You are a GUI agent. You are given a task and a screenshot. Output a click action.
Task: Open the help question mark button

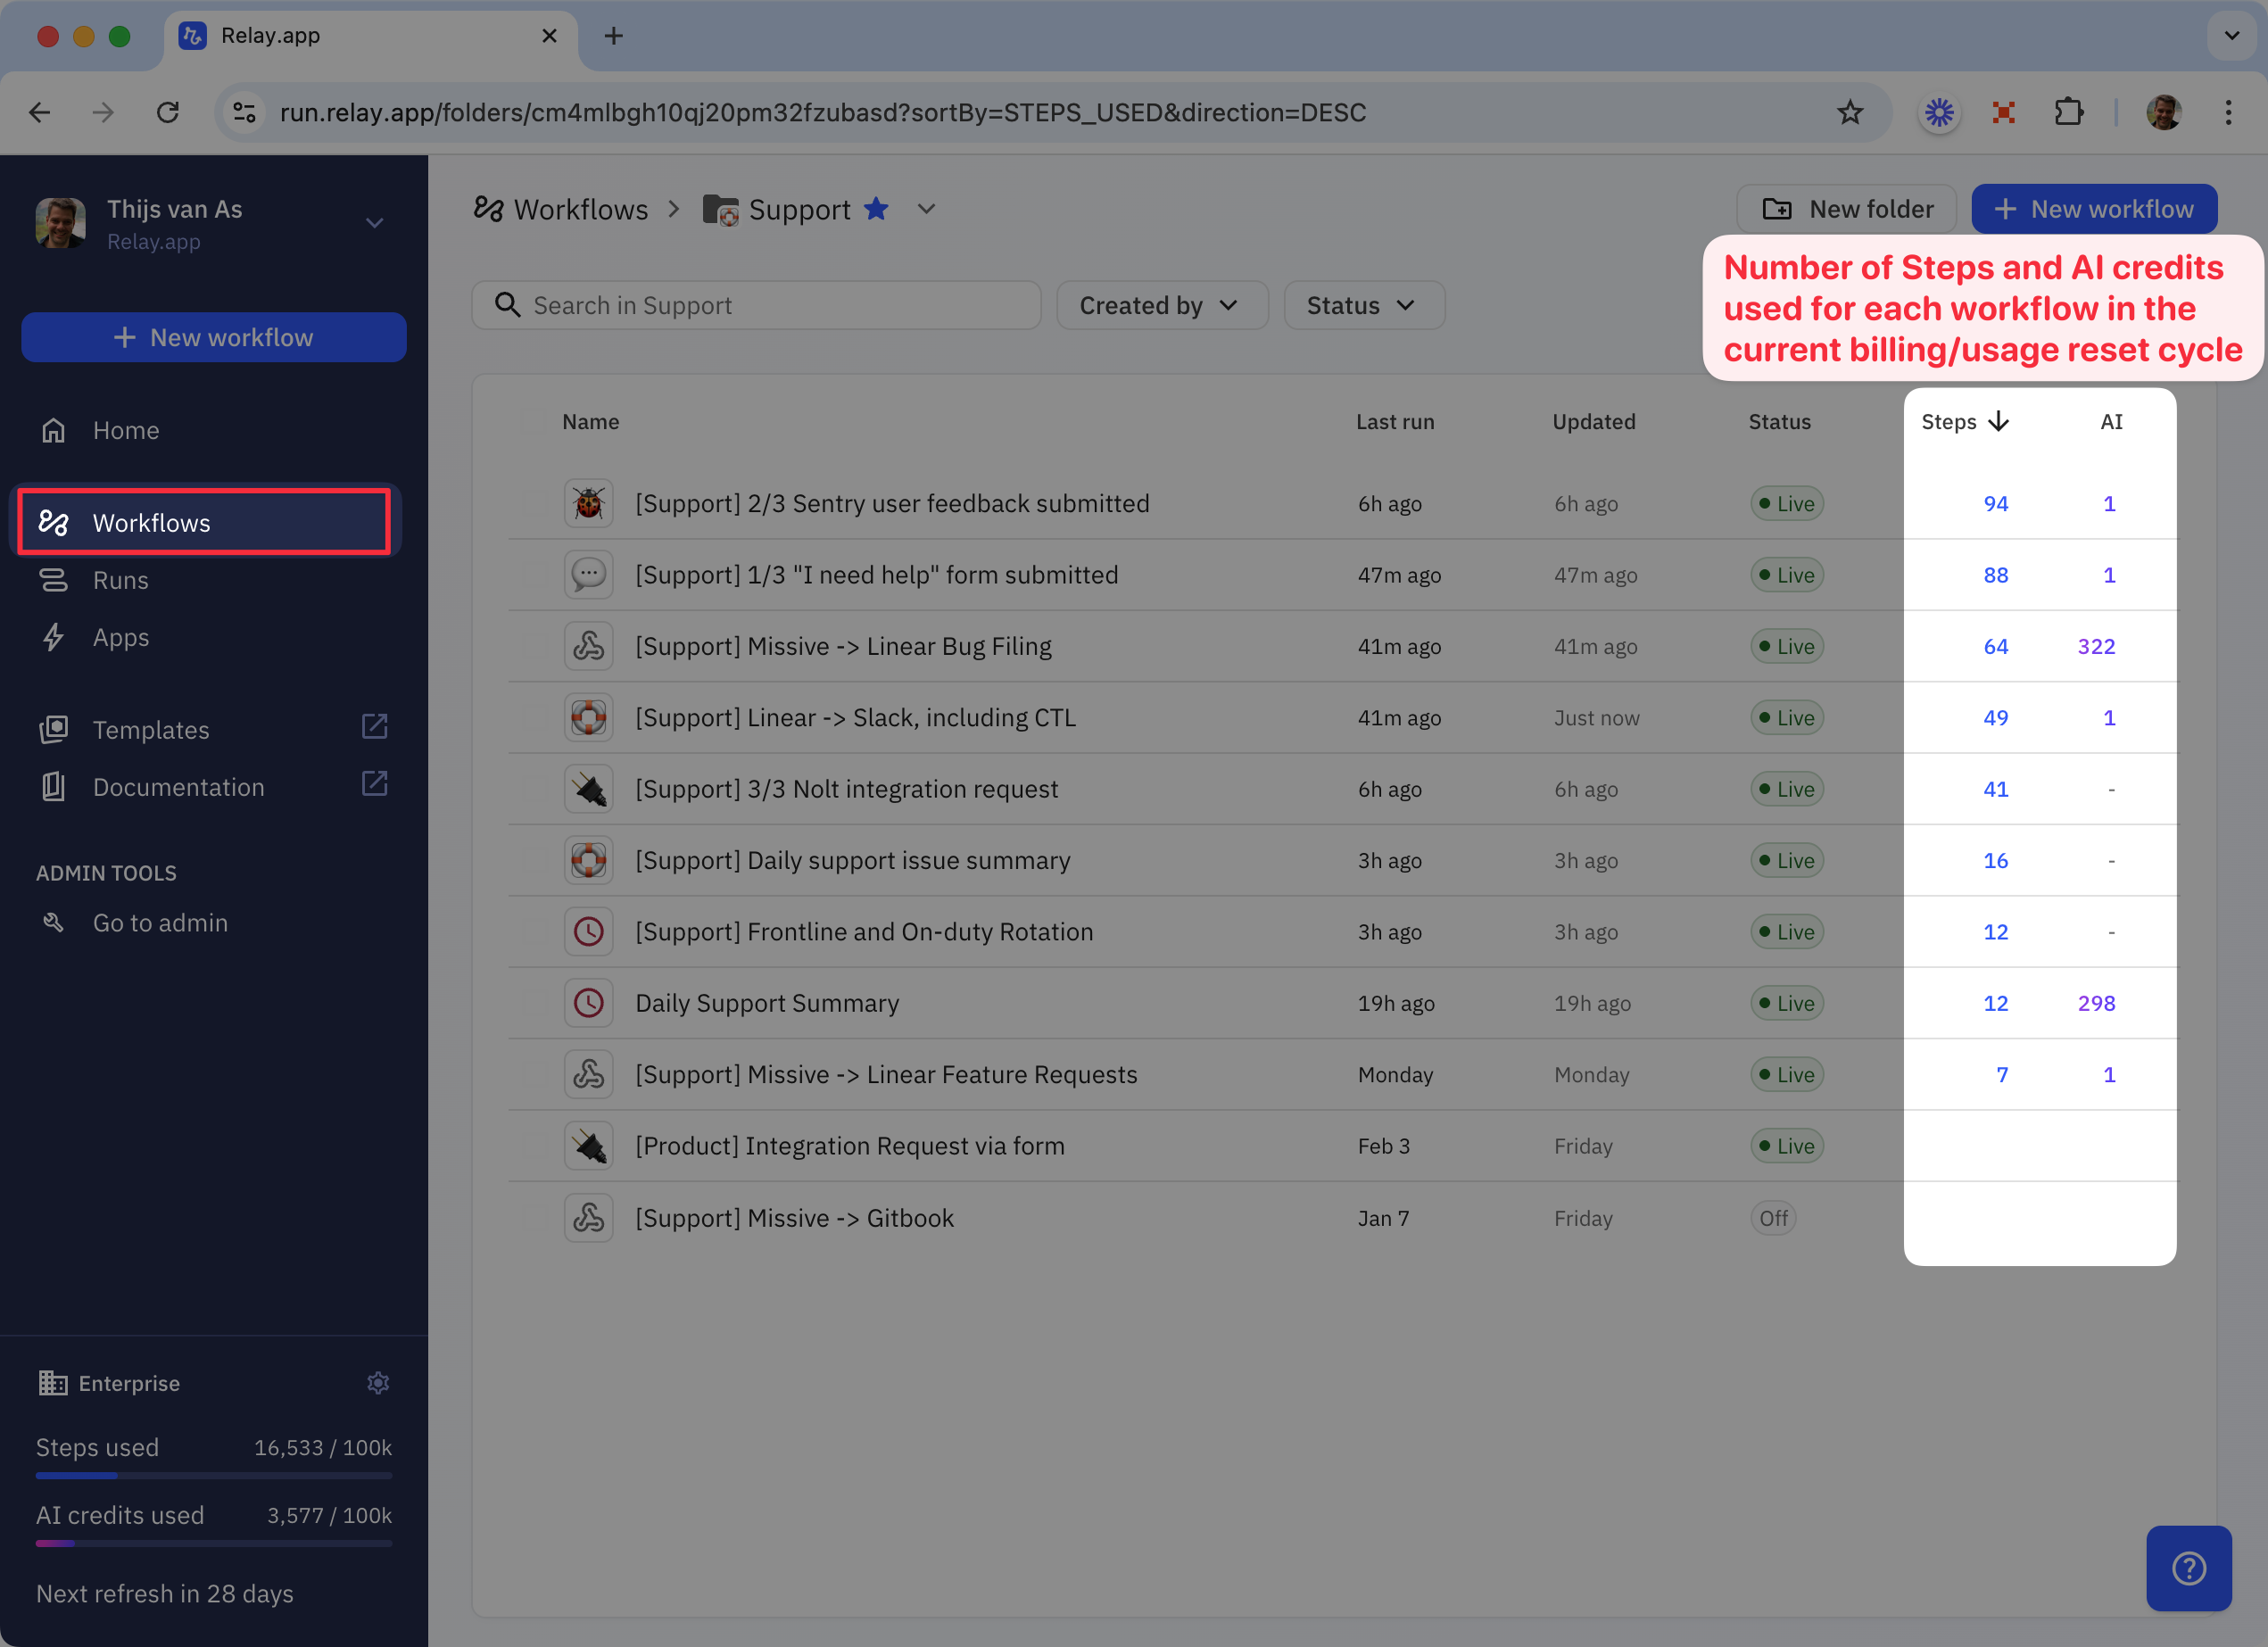coord(2188,1567)
